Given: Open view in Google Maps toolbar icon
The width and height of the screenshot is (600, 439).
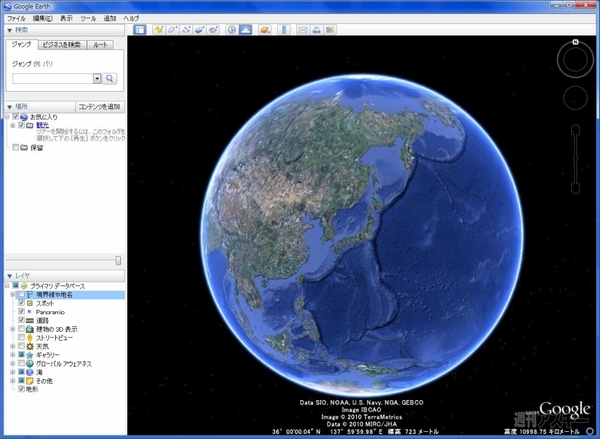Looking at the screenshot, I should (330, 29).
